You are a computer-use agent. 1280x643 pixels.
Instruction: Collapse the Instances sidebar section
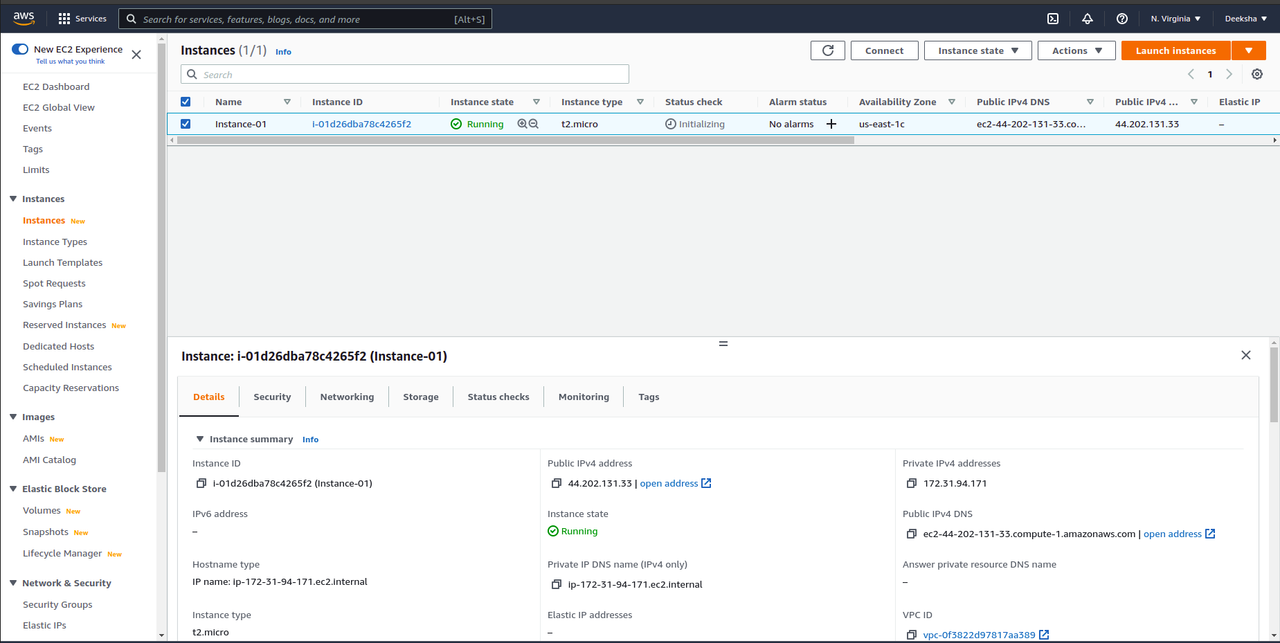(13, 199)
